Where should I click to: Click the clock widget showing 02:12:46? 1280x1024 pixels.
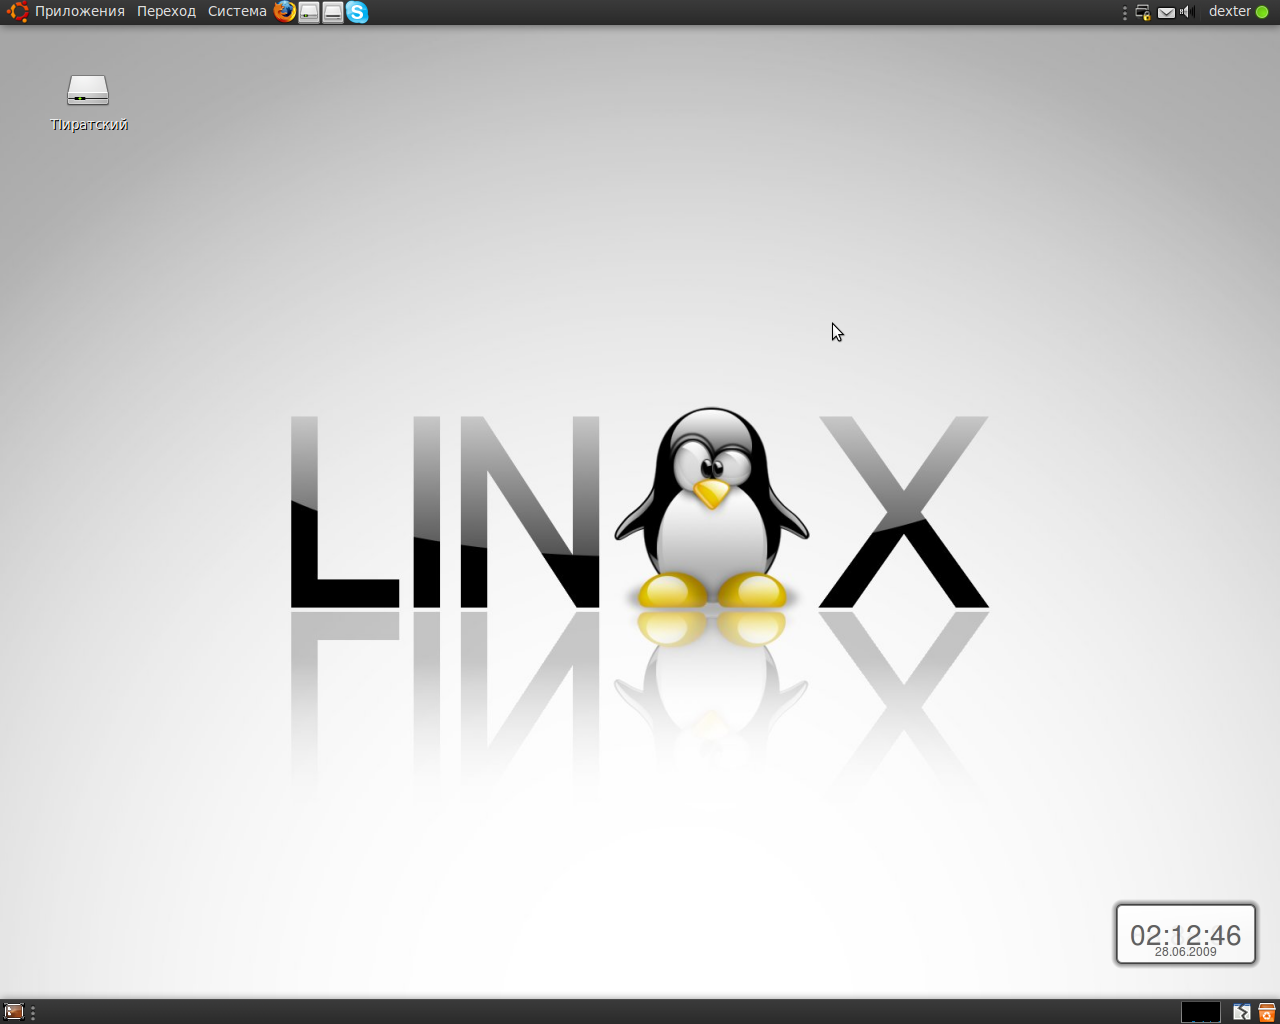tap(1186, 934)
